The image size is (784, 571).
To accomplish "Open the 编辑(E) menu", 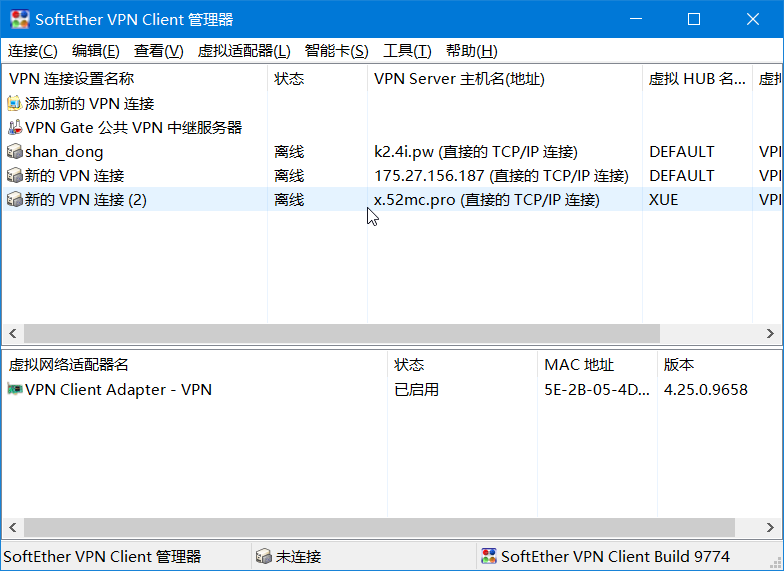I will pyautogui.click(x=96, y=50).
